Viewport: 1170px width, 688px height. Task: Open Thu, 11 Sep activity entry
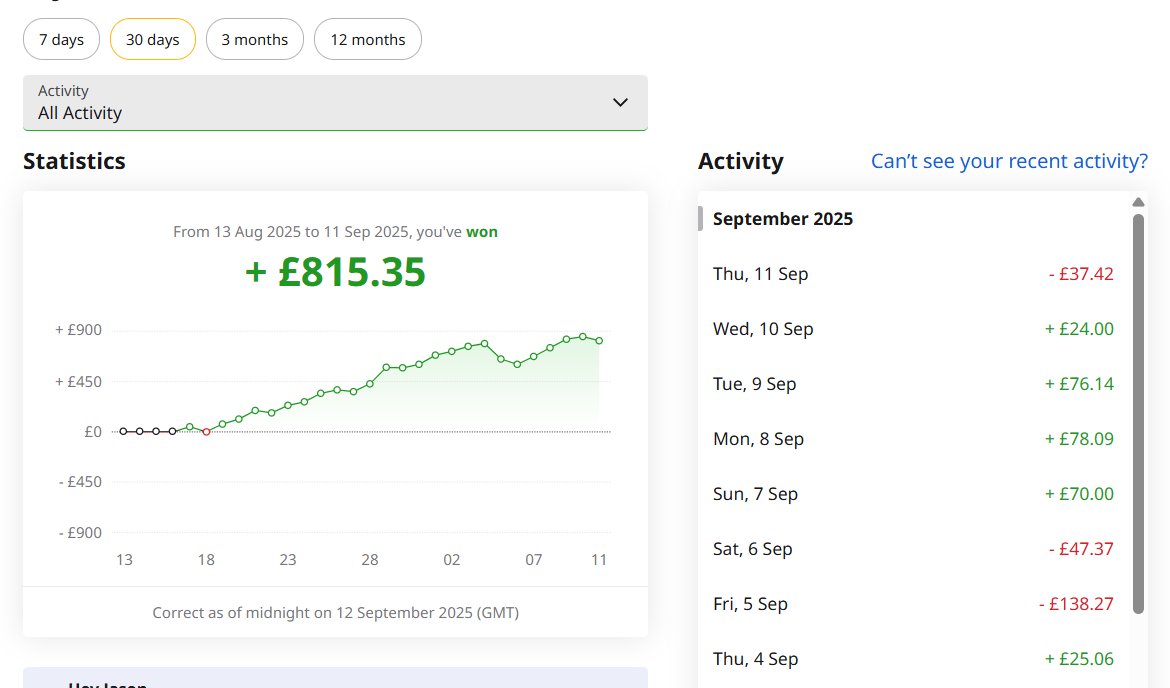[x=913, y=274]
